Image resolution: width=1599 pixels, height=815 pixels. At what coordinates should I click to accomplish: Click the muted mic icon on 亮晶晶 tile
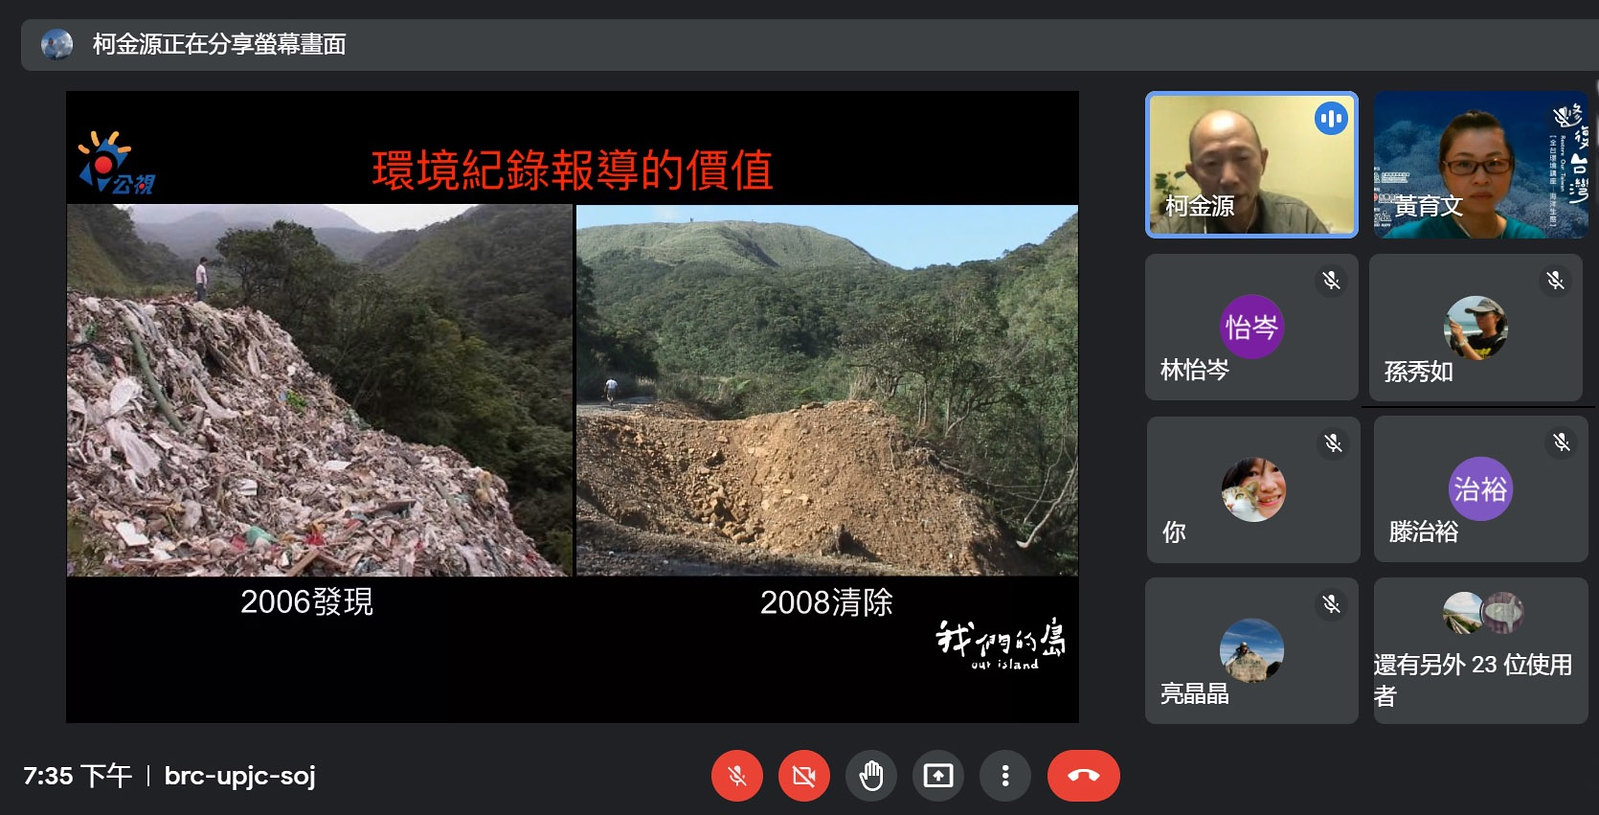pos(1331,604)
